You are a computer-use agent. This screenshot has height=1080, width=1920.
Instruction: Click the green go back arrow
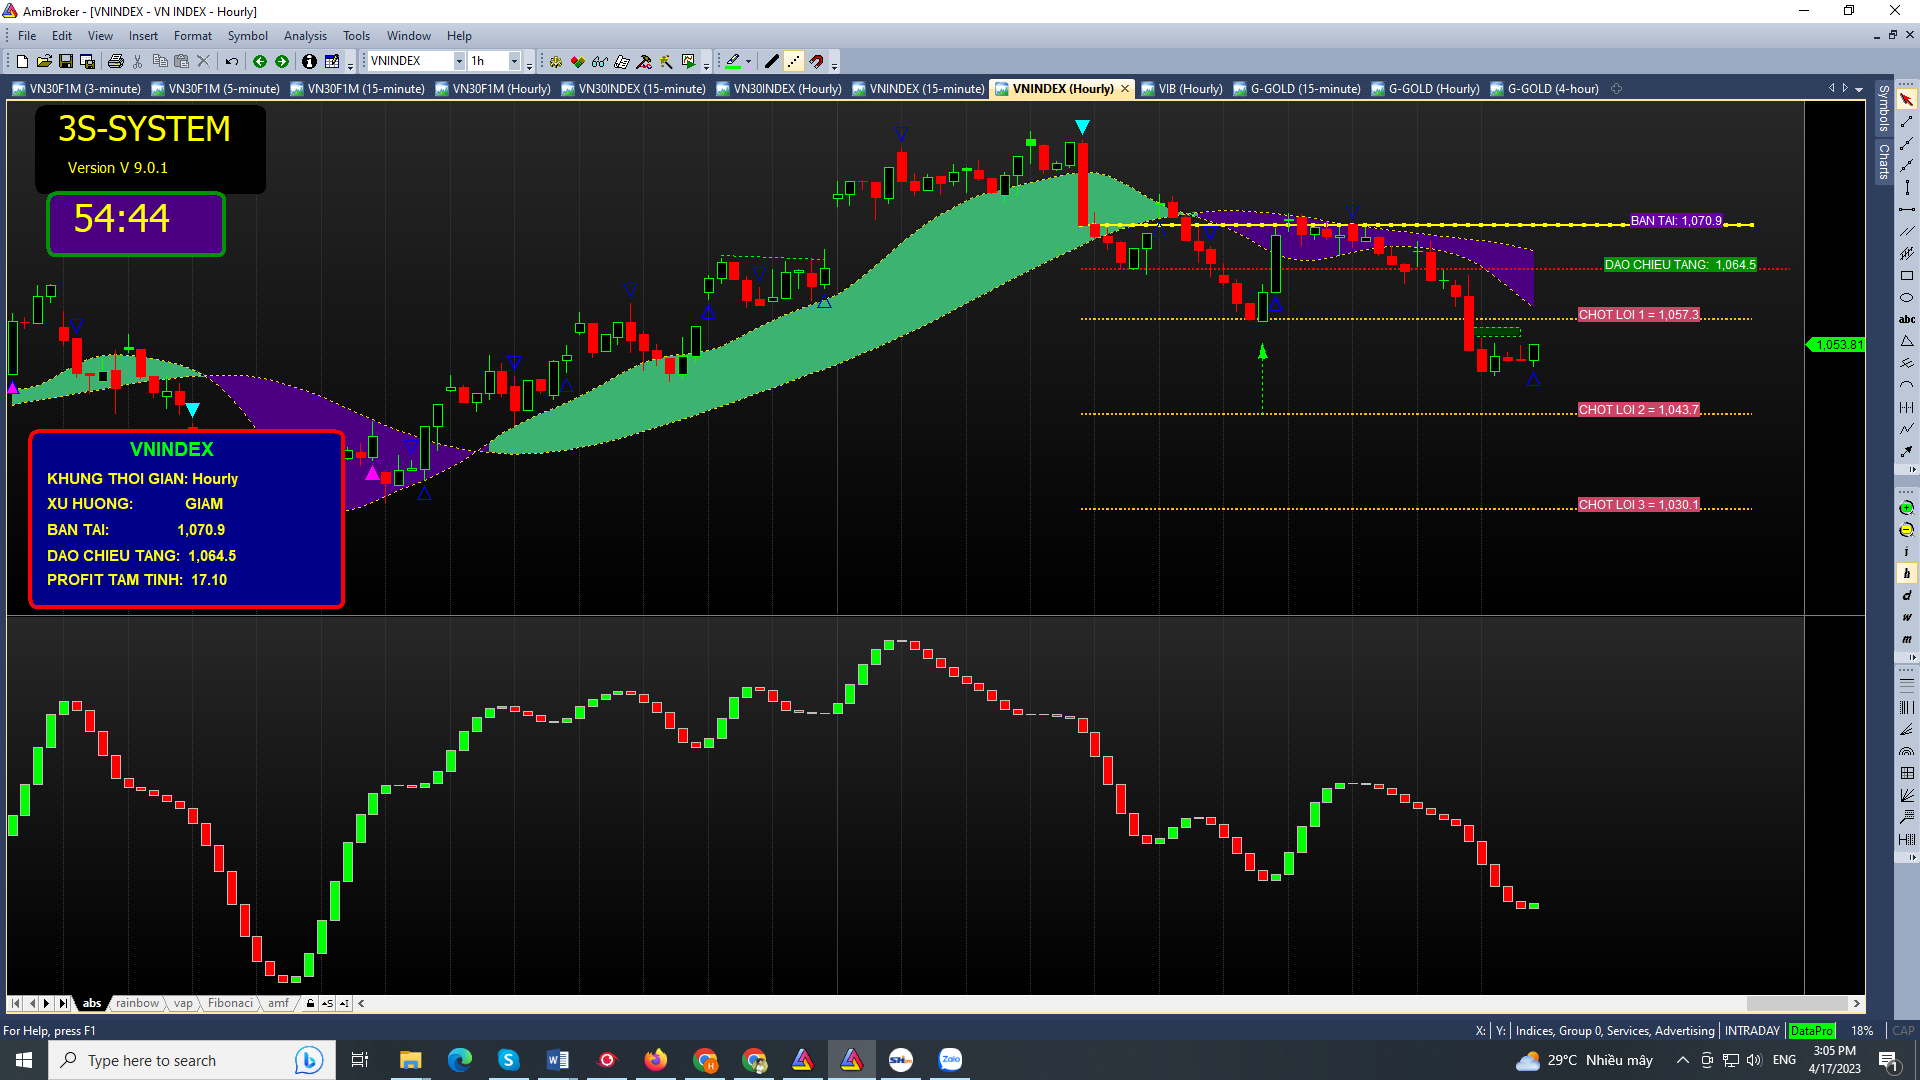[x=260, y=62]
